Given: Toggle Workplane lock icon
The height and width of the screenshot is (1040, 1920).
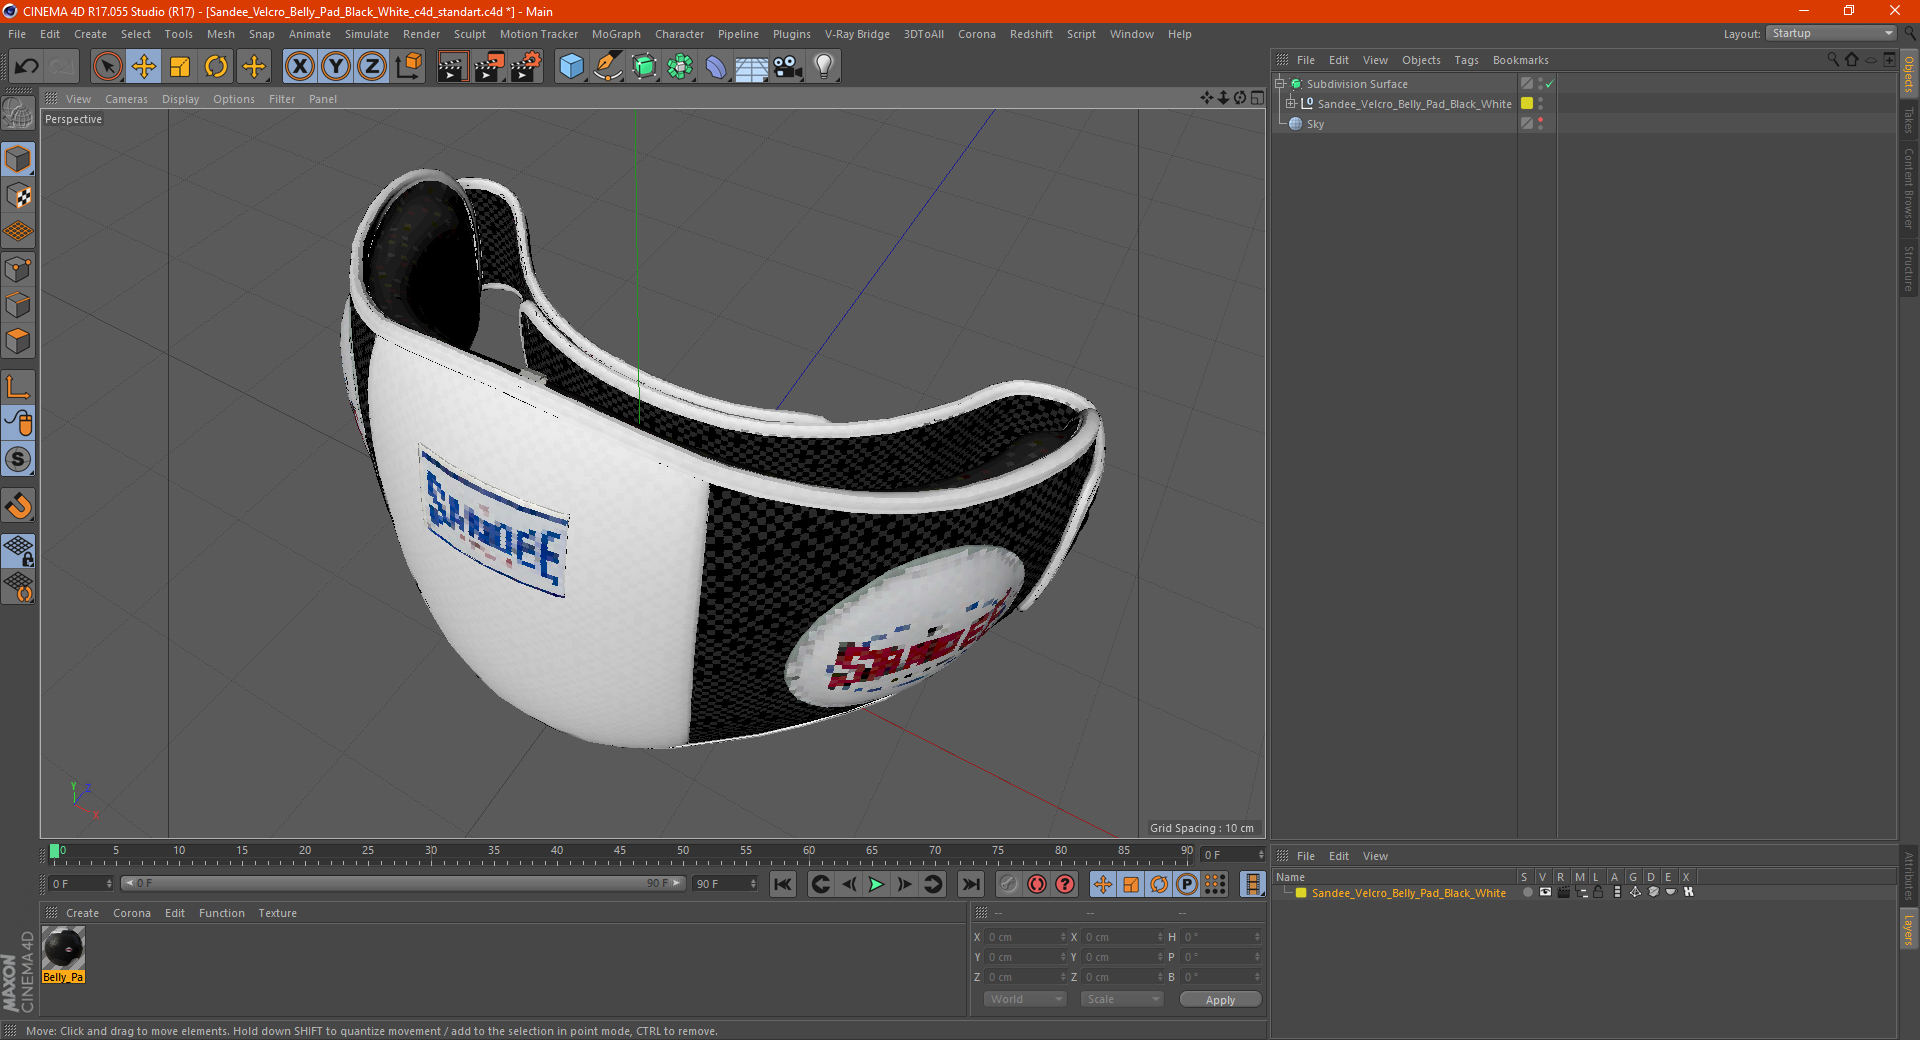Looking at the screenshot, I should 18,550.
